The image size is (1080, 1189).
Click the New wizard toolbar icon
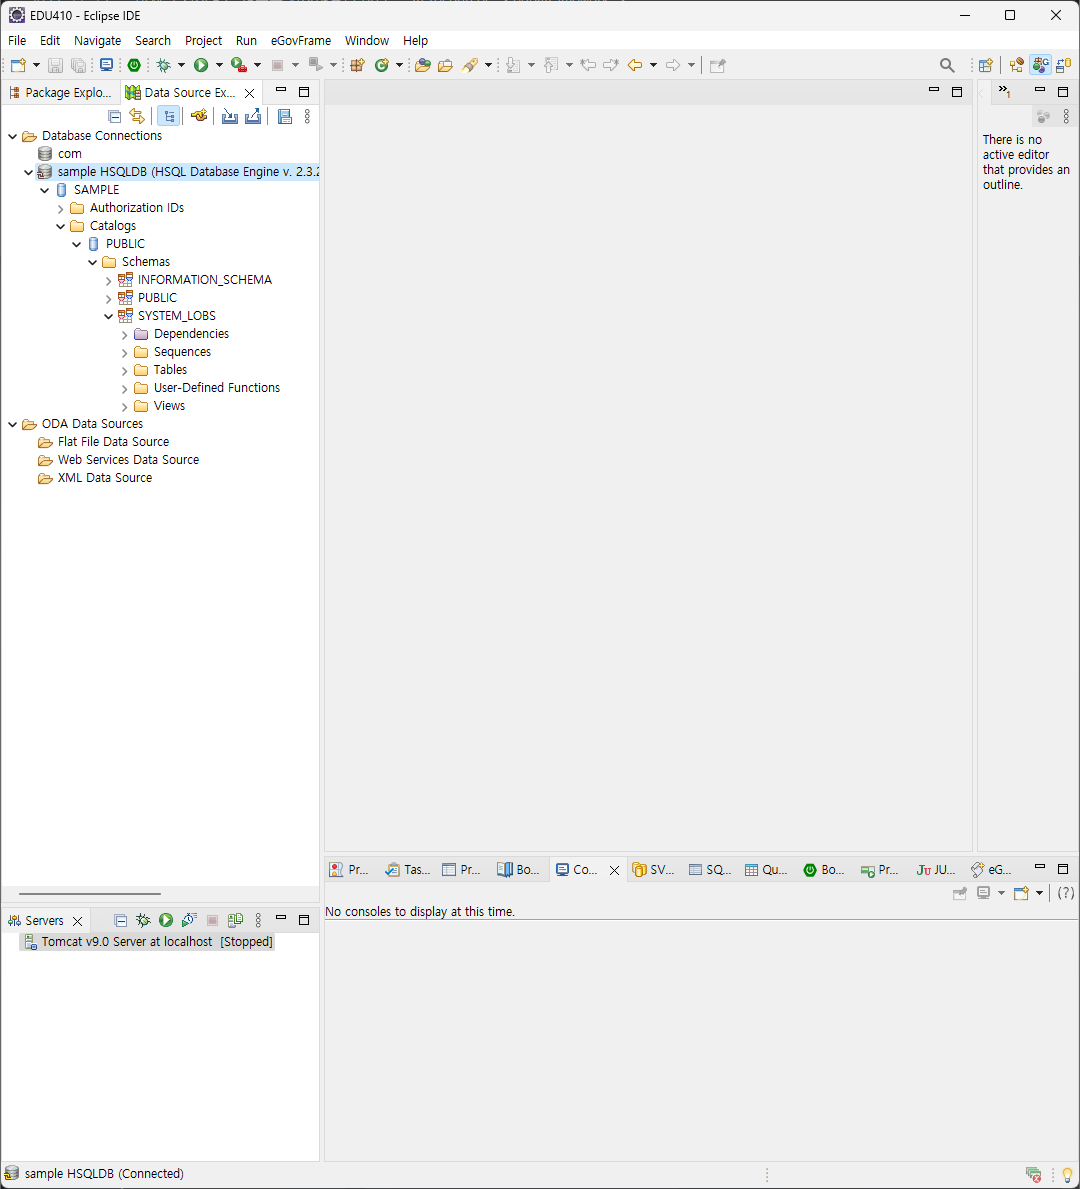point(18,65)
